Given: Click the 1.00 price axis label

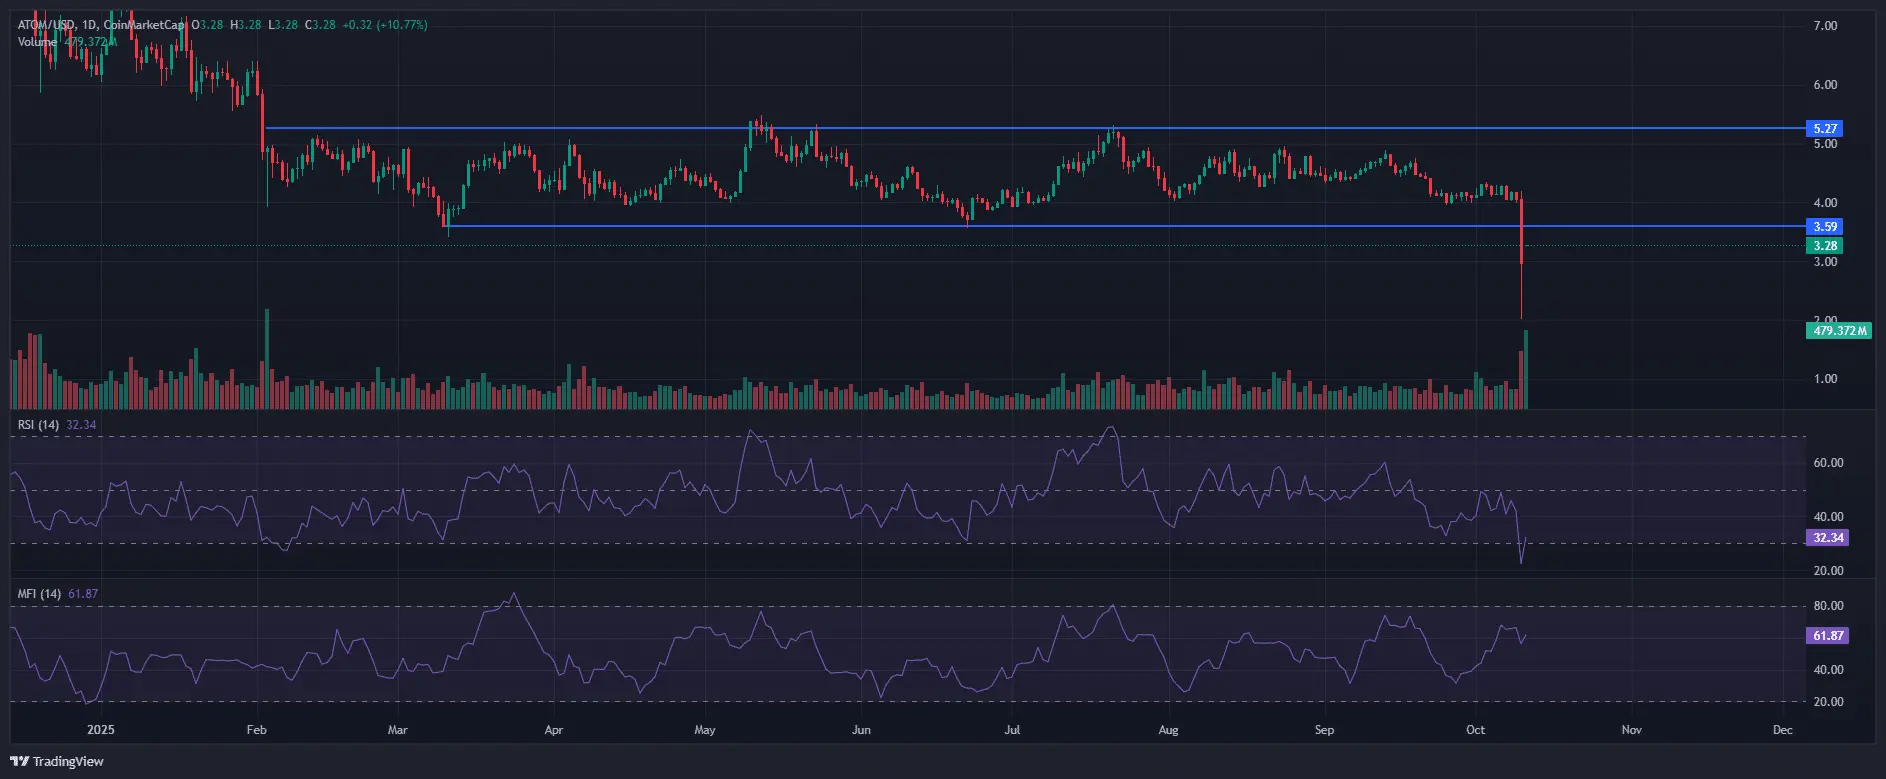Looking at the screenshot, I should pos(1826,379).
